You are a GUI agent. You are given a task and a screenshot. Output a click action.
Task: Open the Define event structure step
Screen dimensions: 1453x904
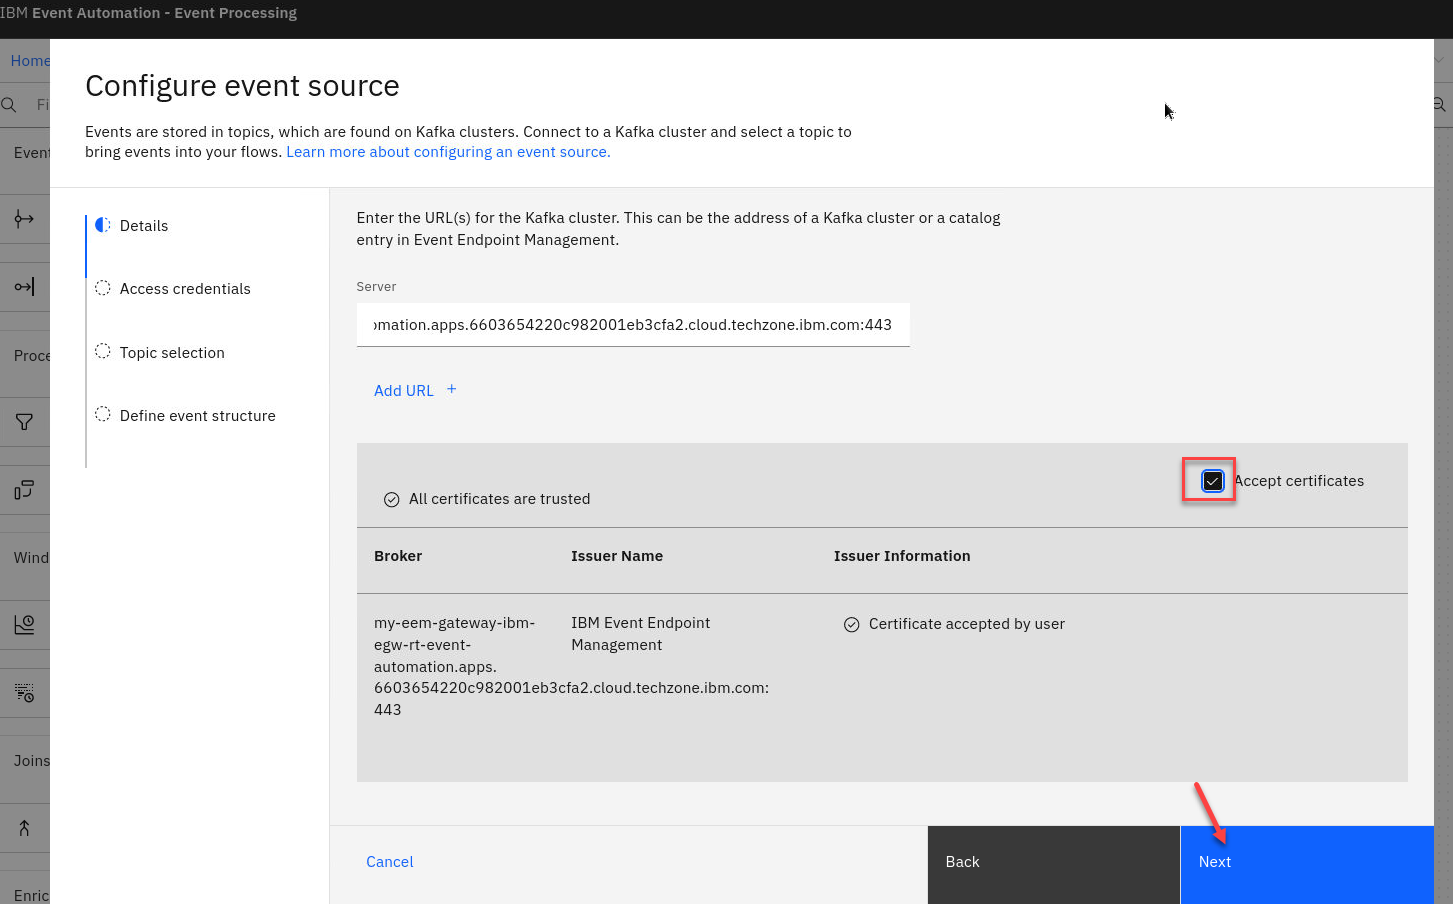197,416
